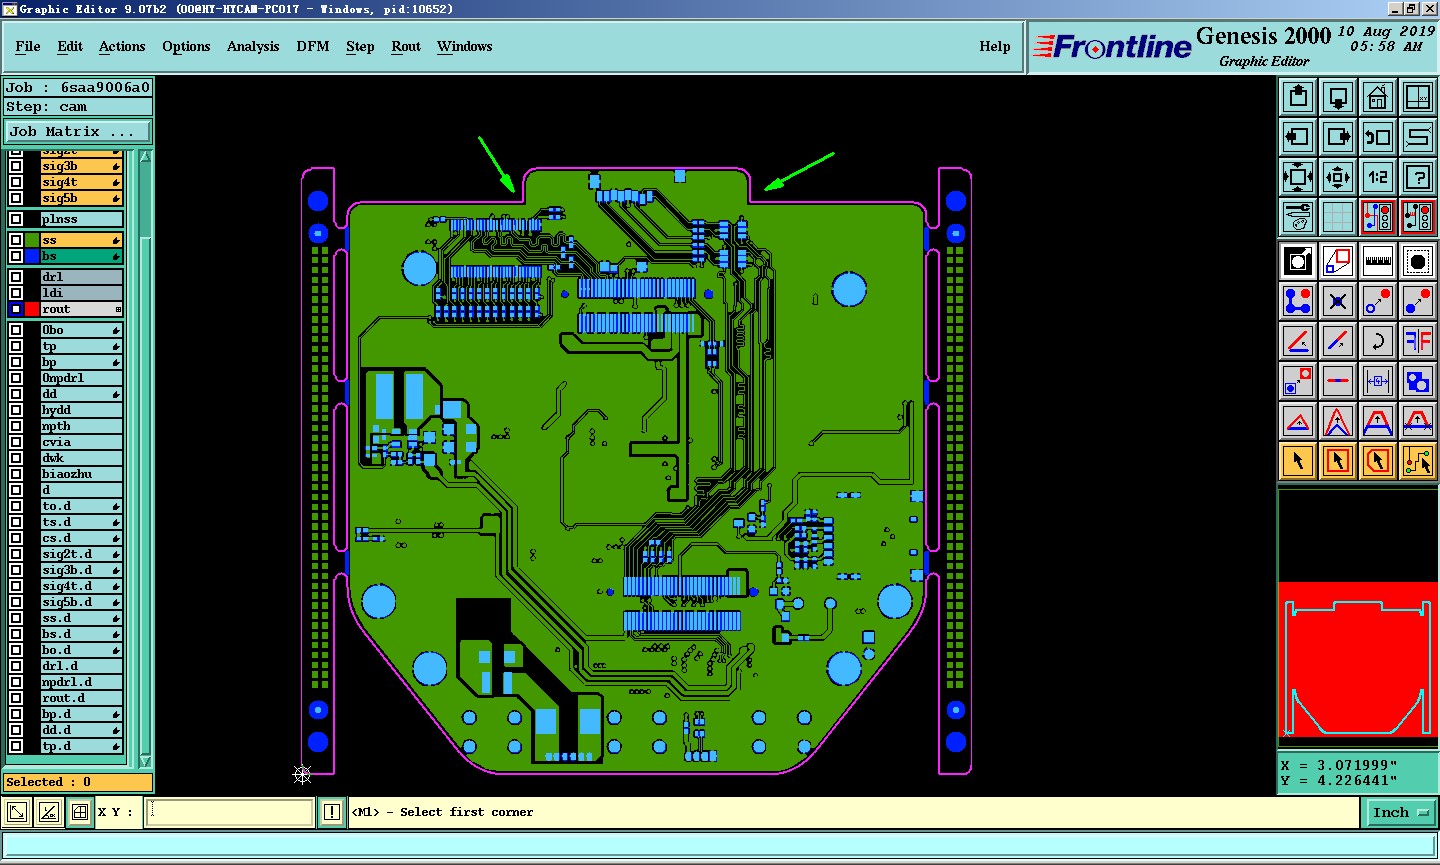Toggle the ss layer checkbox
Image resolution: width=1440 pixels, height=865 pixels.
[x=16, y=240]
